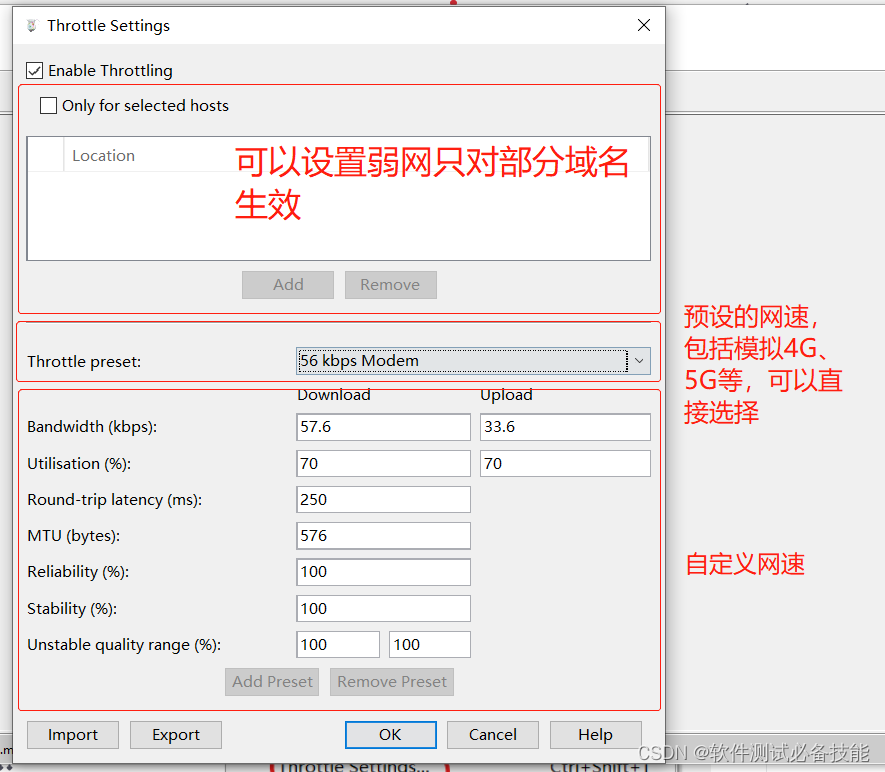Viewport: 885px width, 772px height.
Task: Click the Utilisation (%) label
Action: point(79,464)
